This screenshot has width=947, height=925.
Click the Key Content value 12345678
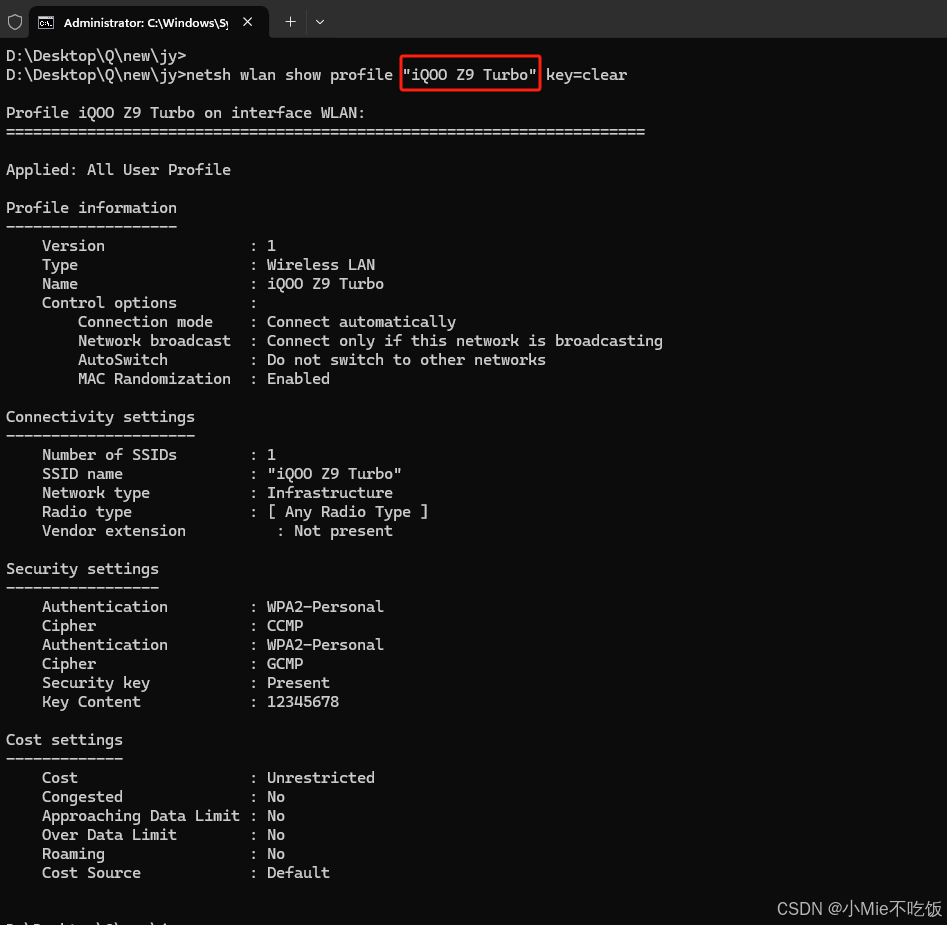[x=302, y=701]
